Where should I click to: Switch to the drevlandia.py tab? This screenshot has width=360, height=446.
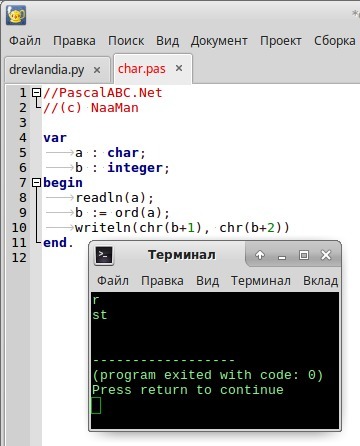[x=47, y=70]
